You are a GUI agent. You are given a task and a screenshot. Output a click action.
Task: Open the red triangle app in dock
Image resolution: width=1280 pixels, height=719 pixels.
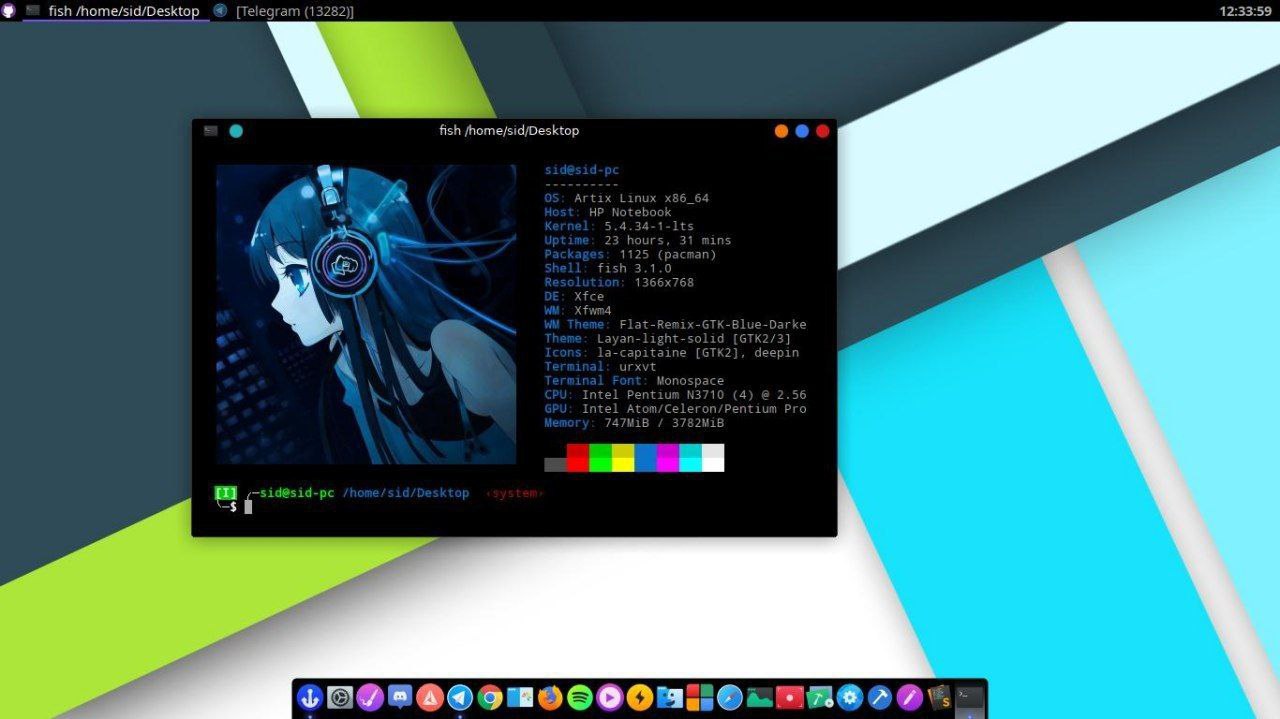tap(430, 697)
